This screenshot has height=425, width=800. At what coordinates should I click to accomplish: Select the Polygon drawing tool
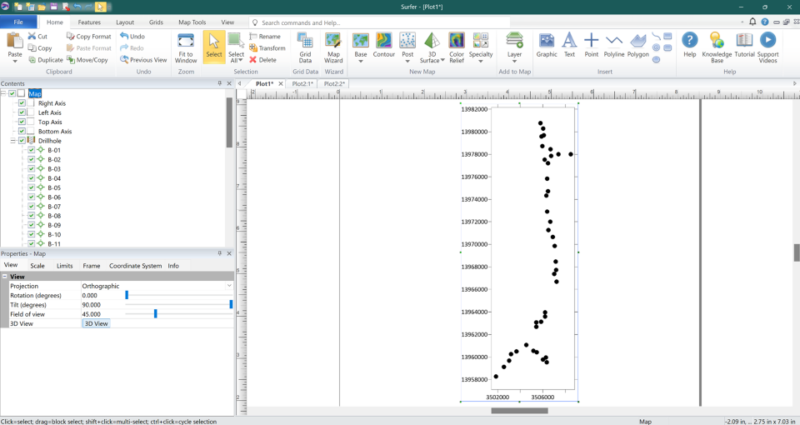click(x=638, y=45)
